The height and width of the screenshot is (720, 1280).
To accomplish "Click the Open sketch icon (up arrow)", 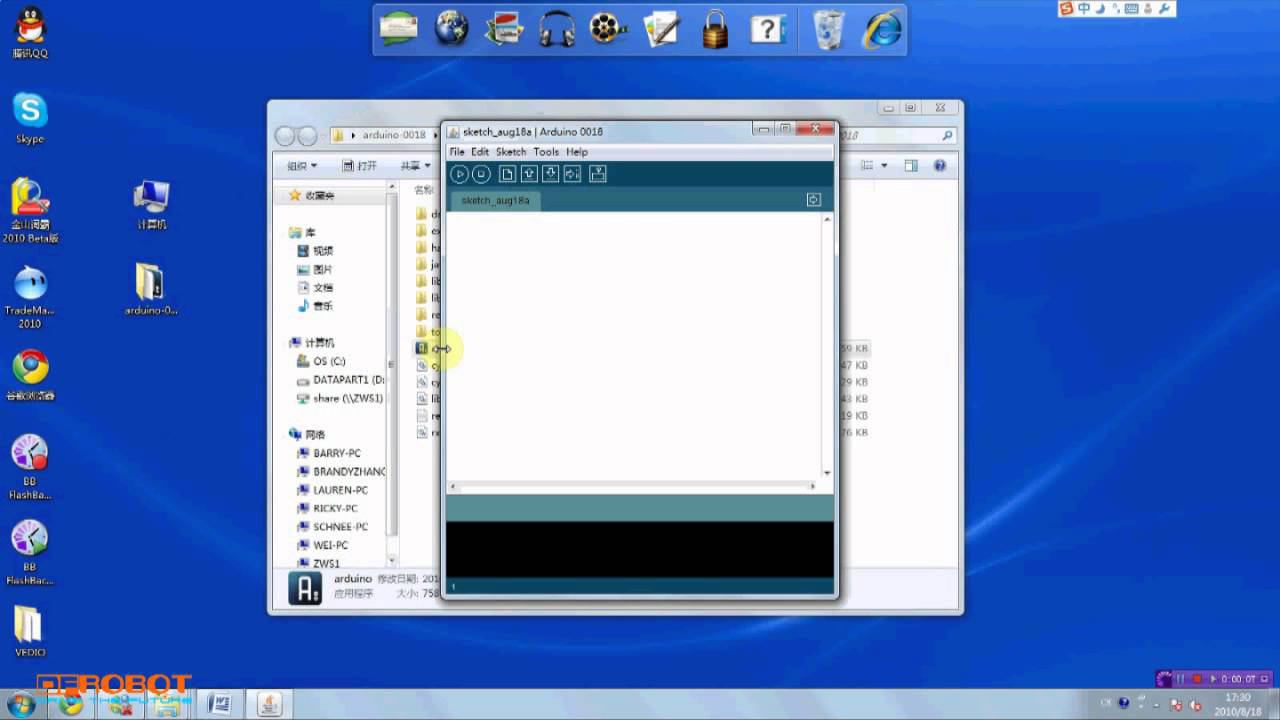I will point(529,174).
